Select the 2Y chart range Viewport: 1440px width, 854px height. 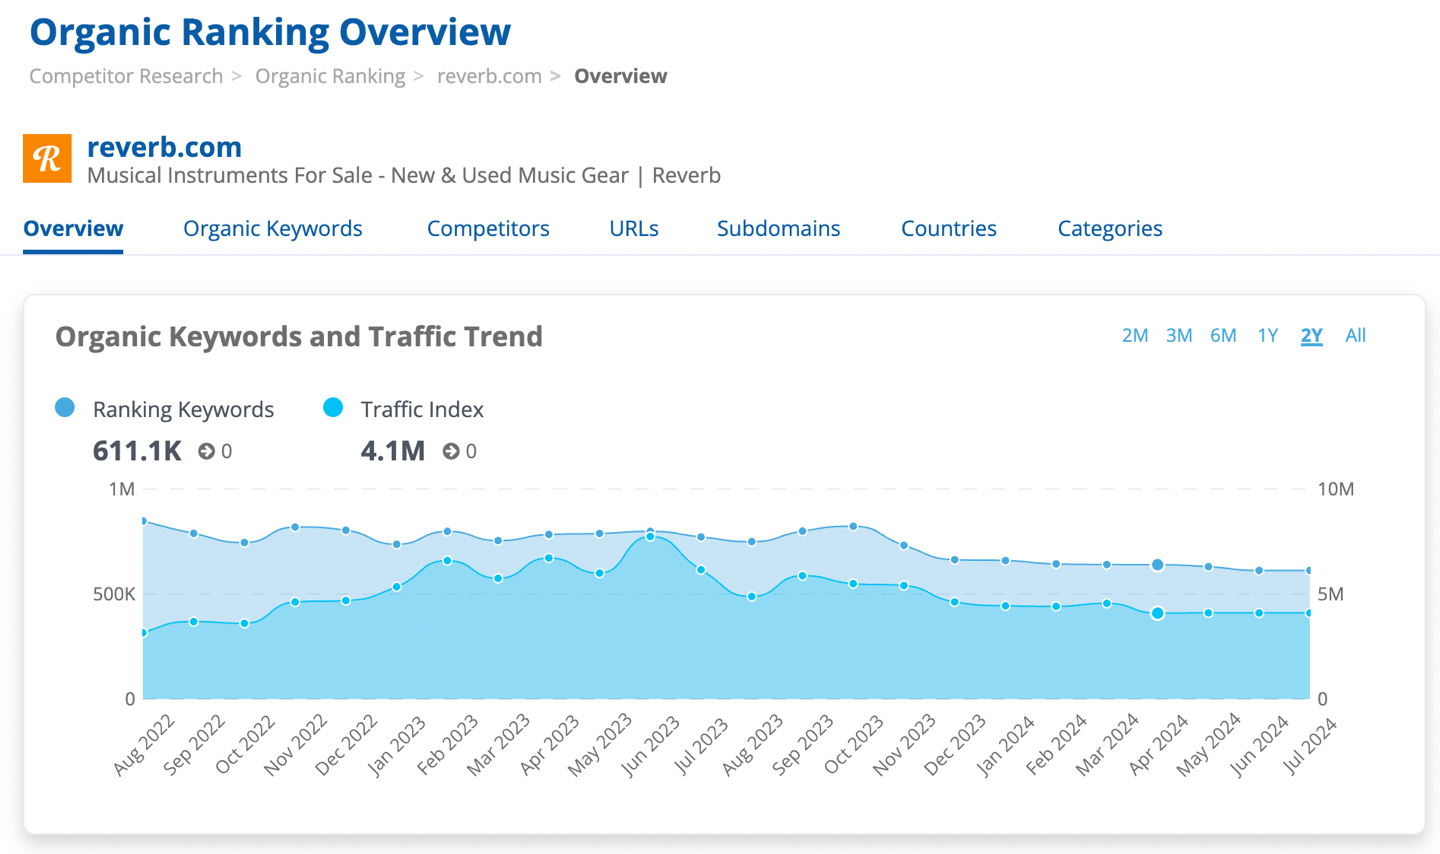click(x=1312, y=335)
